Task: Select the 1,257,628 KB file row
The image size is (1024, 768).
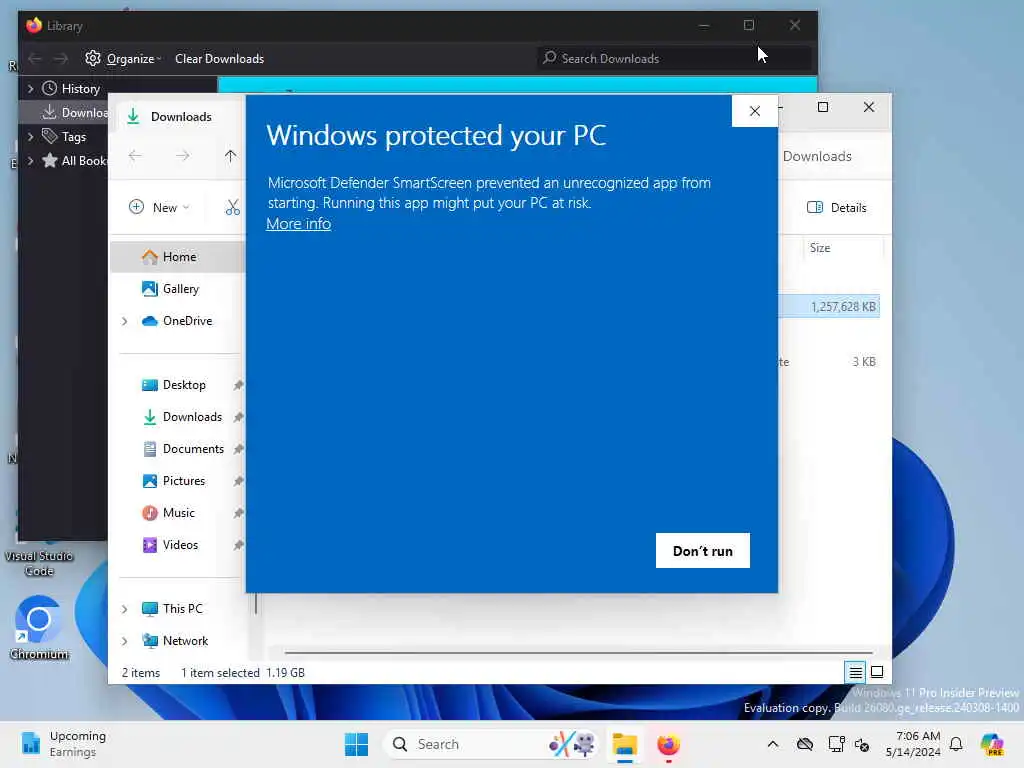Action: (829, 306)
